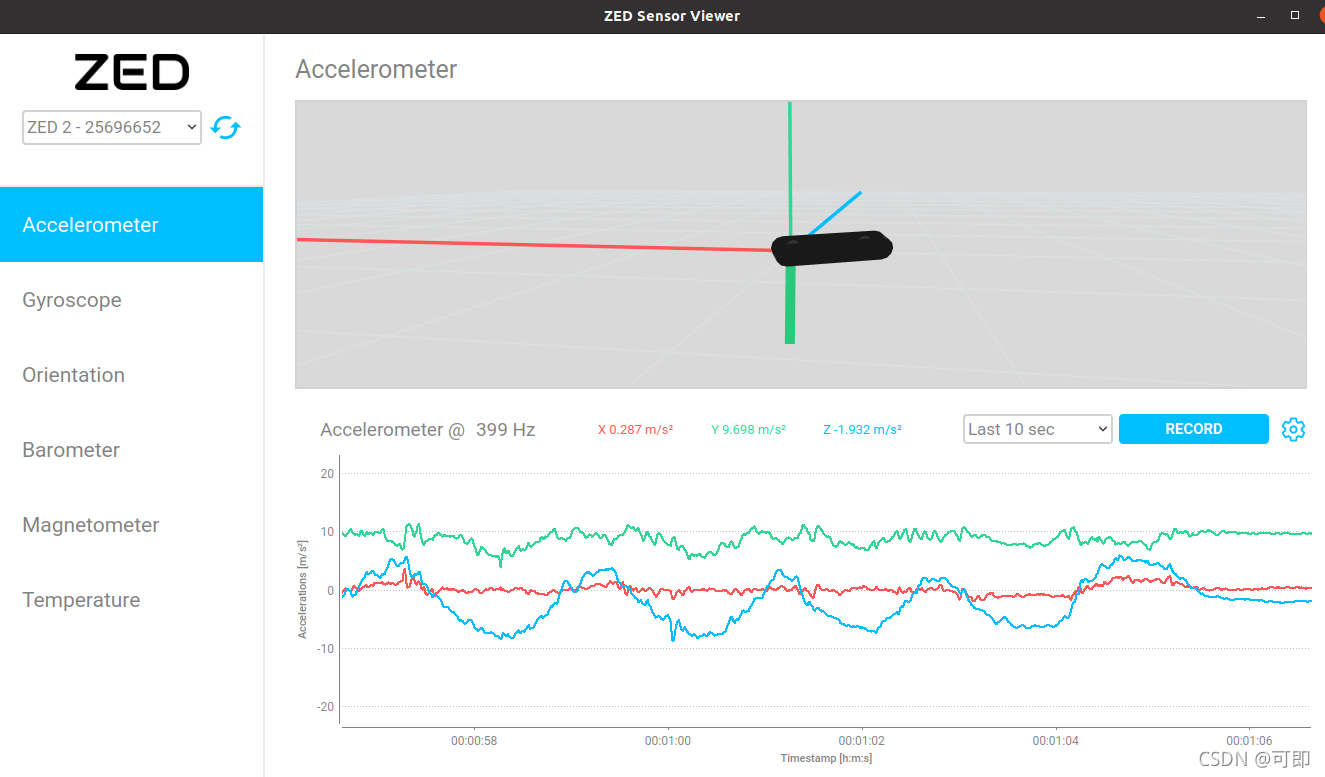Click the 00:01:02 timestamp label
The height and width of the screenshot is (777, 1325).
pos(862,742)
